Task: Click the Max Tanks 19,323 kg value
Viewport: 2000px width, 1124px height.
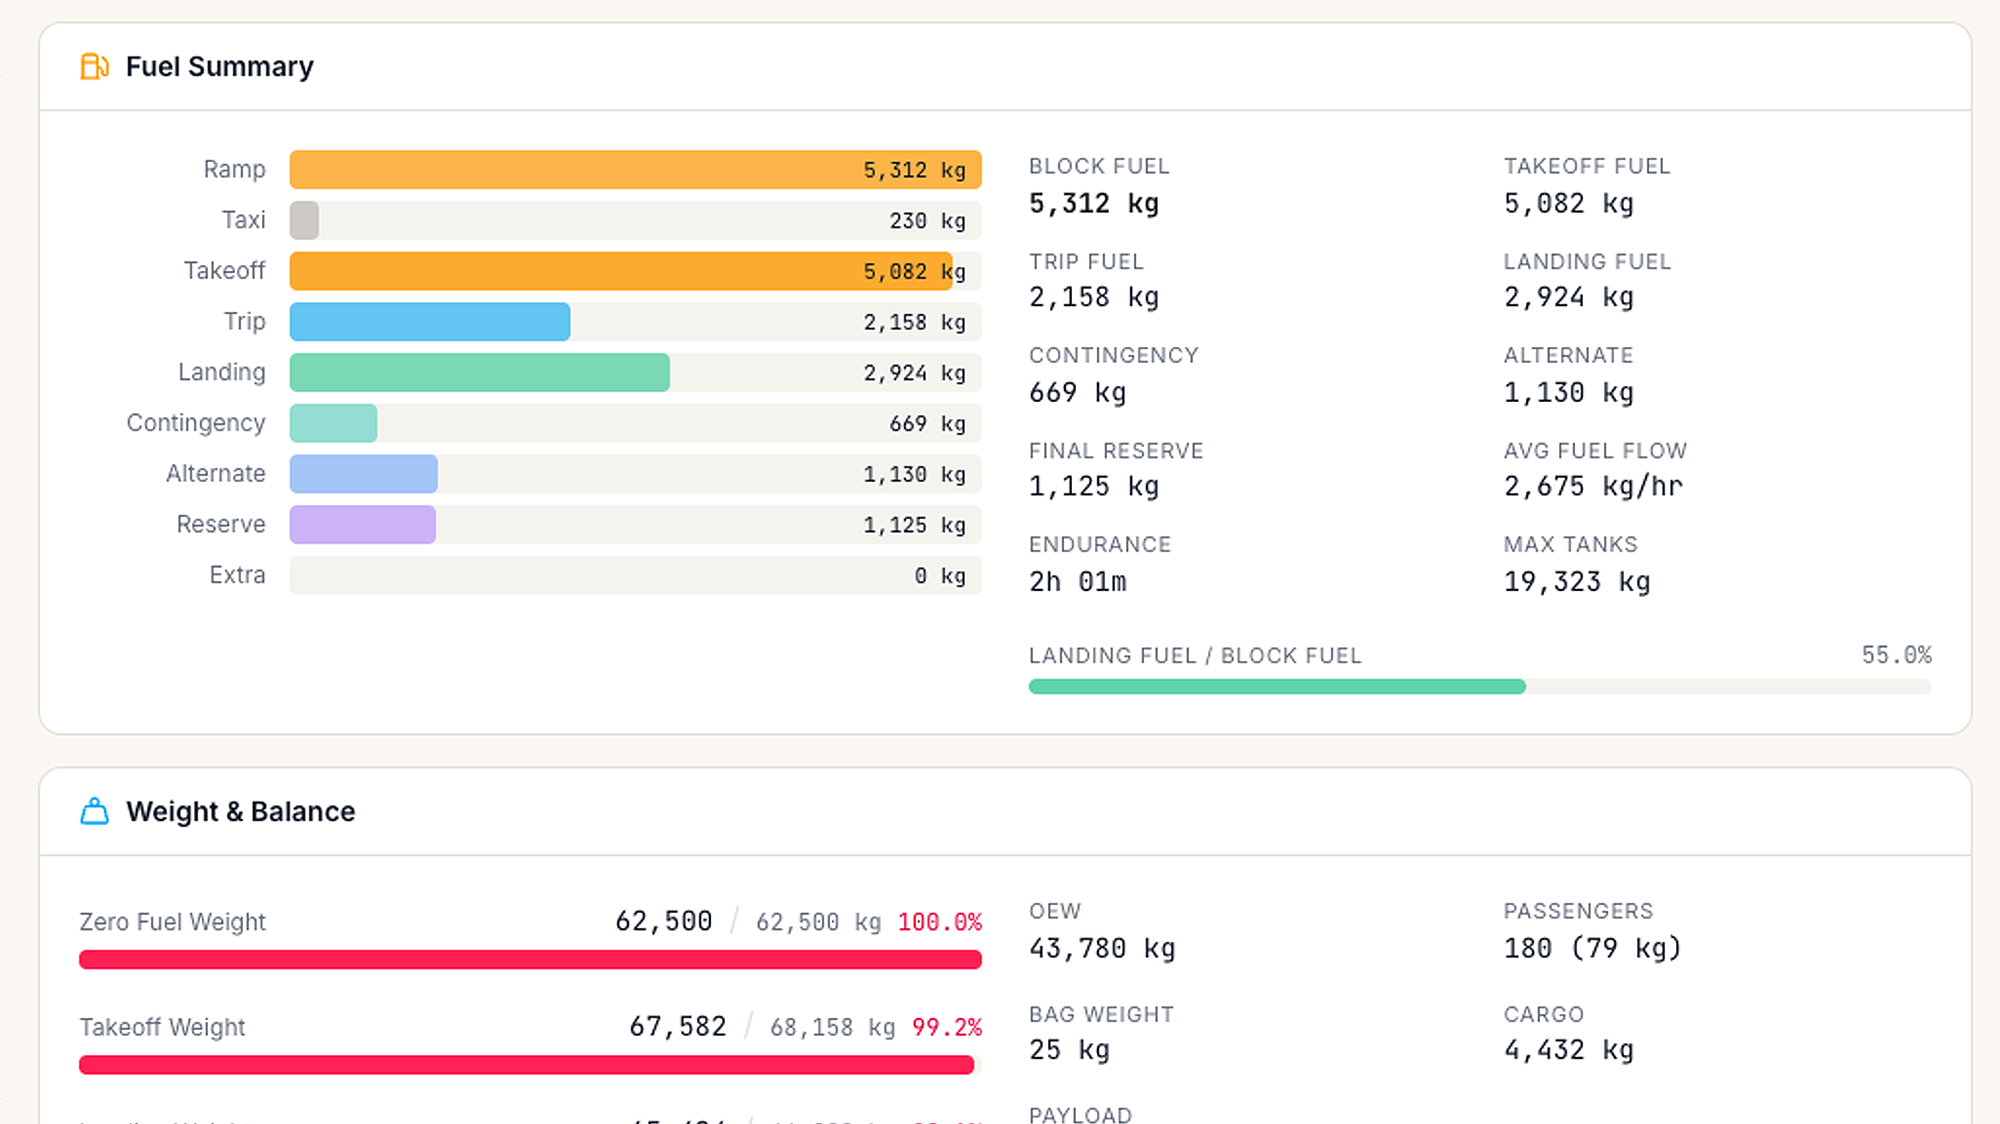Action: 1577,582
